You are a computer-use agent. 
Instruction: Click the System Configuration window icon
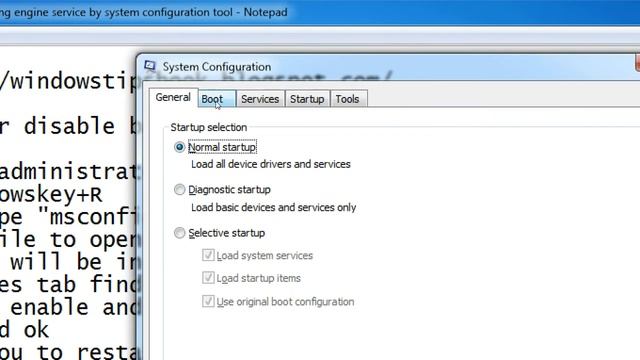(x=150, y=66)
